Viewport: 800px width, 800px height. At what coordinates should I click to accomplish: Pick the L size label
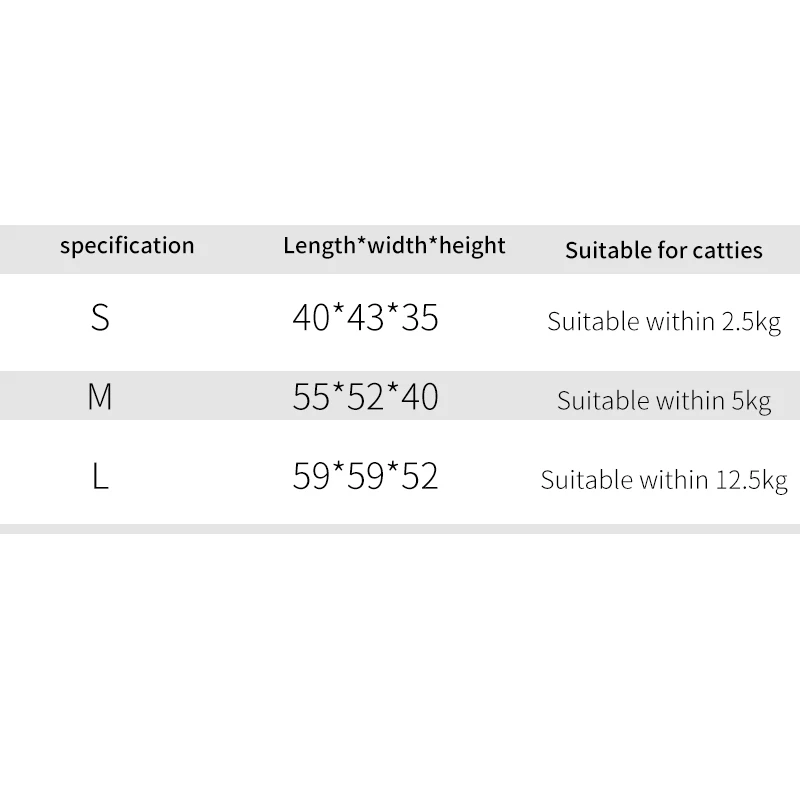pos(100,477)
